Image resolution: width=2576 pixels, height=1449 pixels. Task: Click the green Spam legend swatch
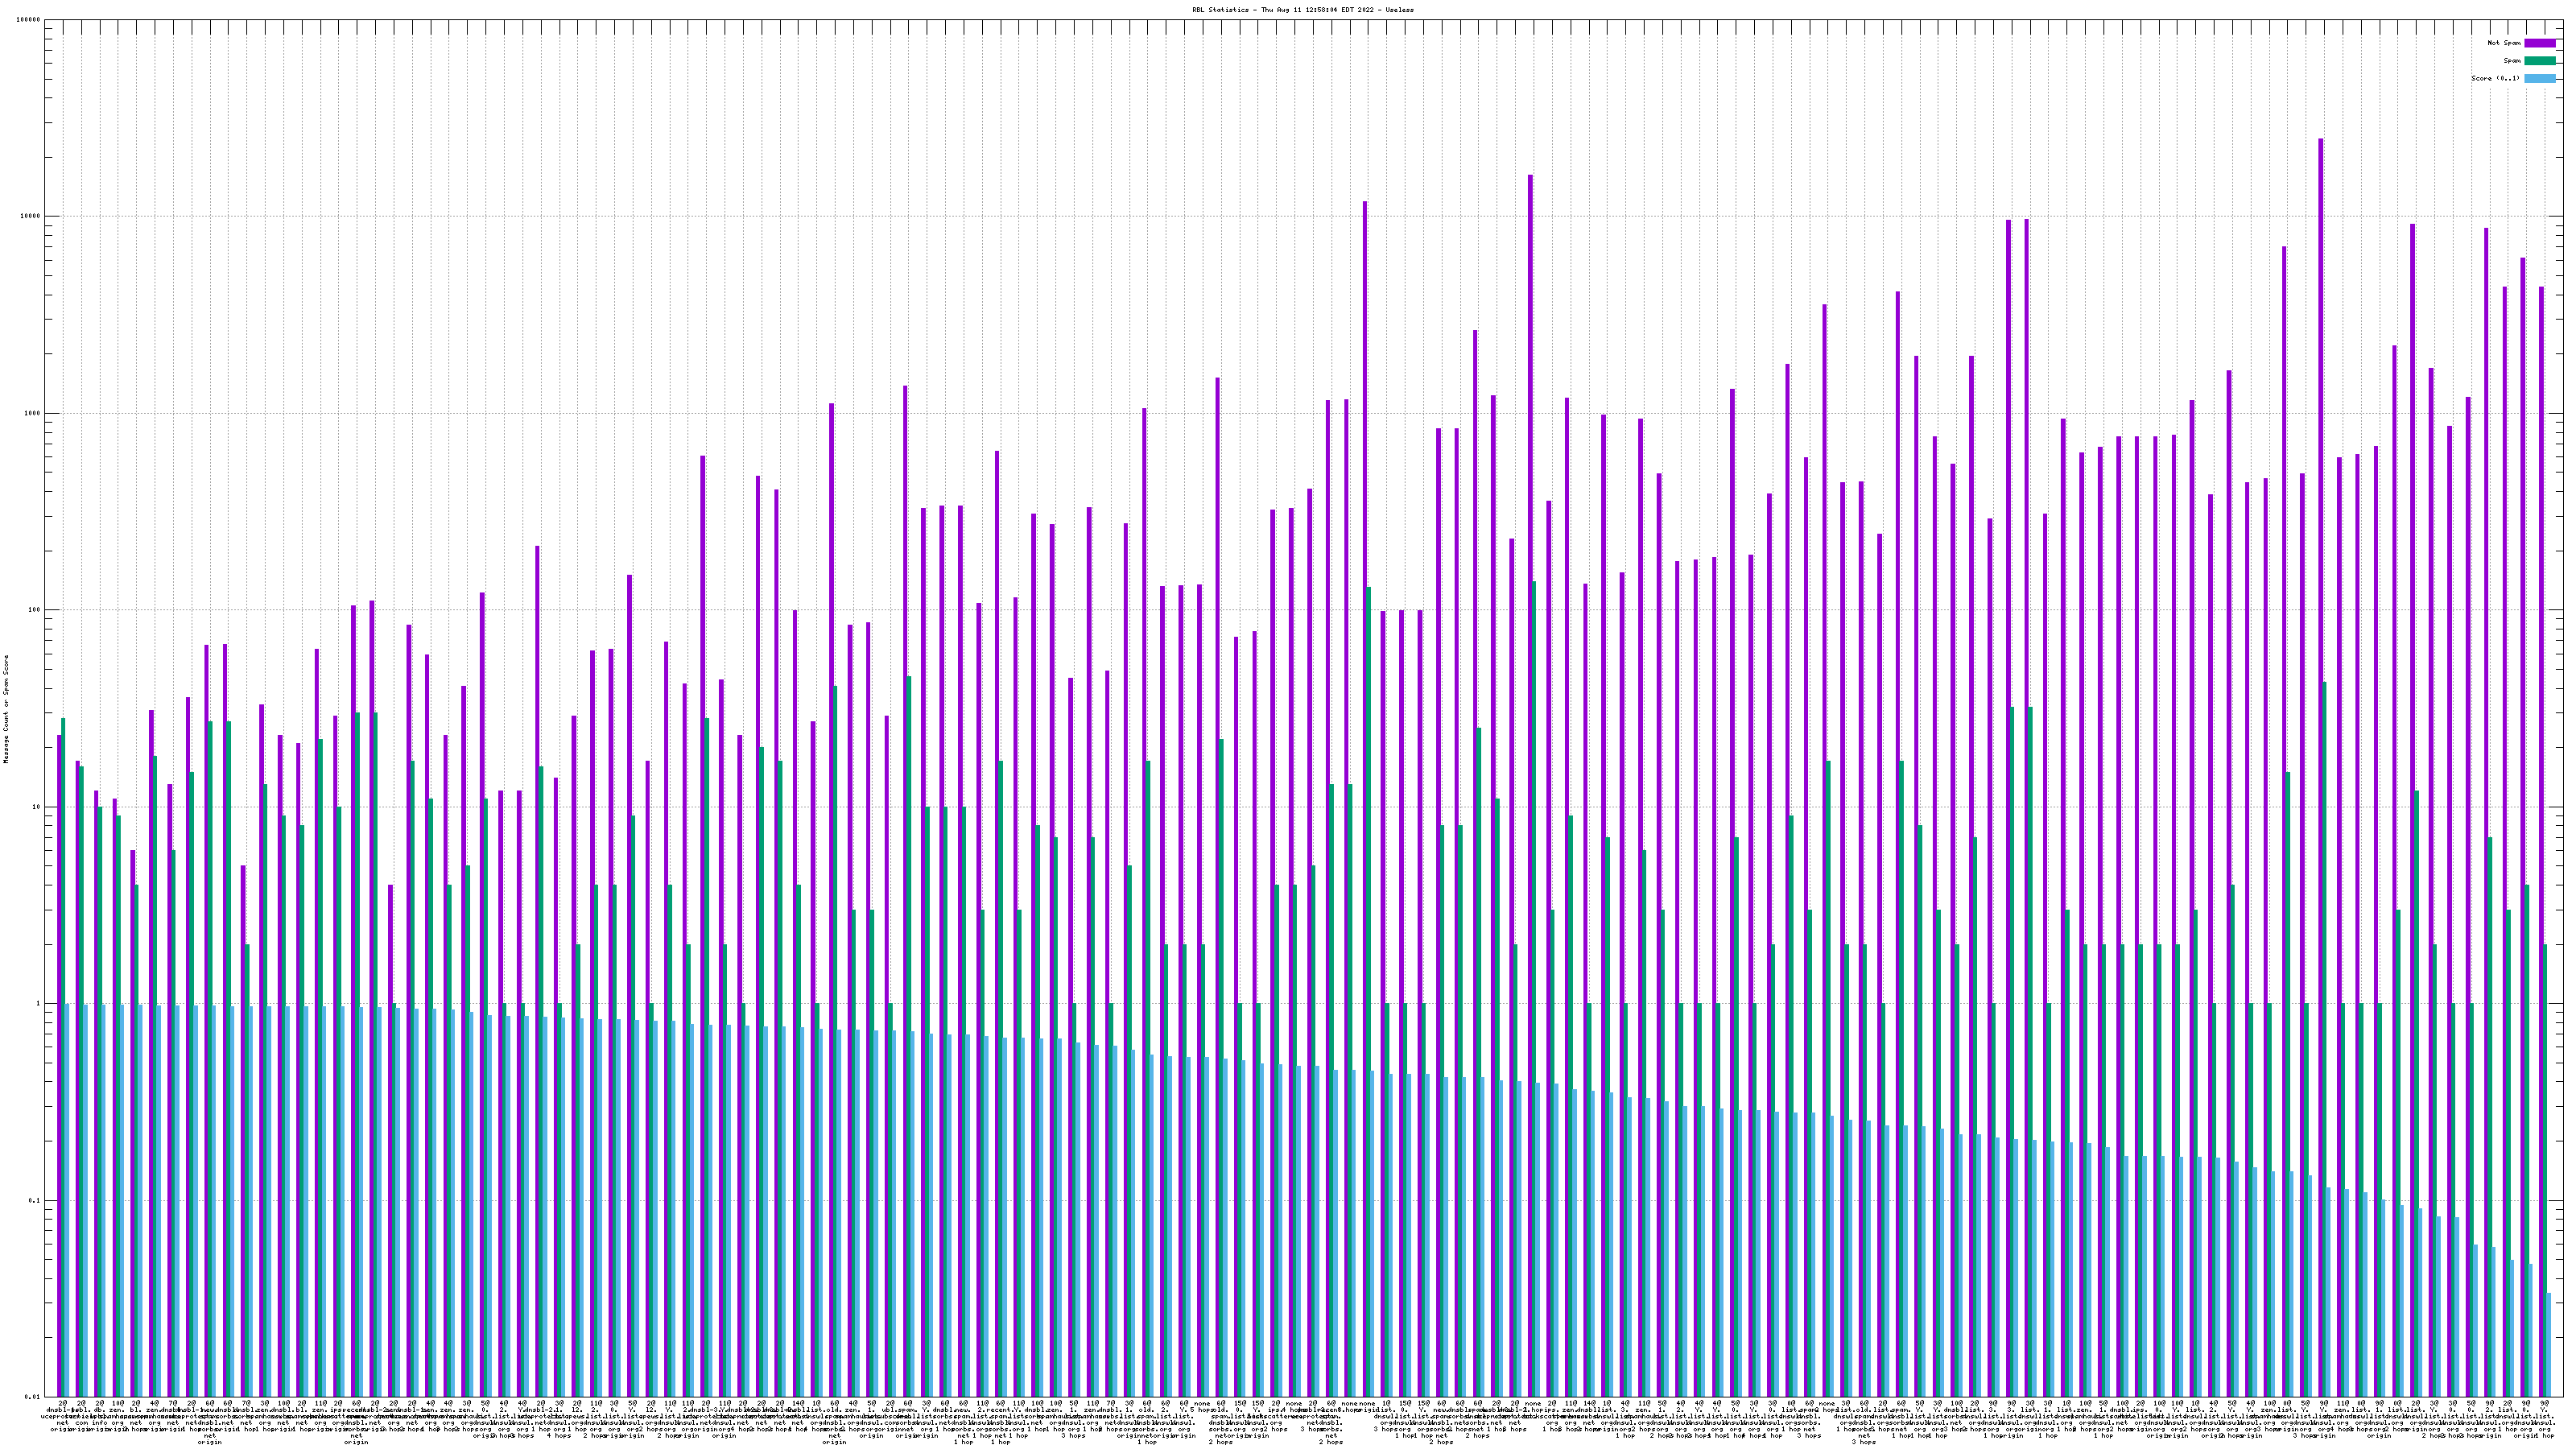click(x=2539, y=61)
